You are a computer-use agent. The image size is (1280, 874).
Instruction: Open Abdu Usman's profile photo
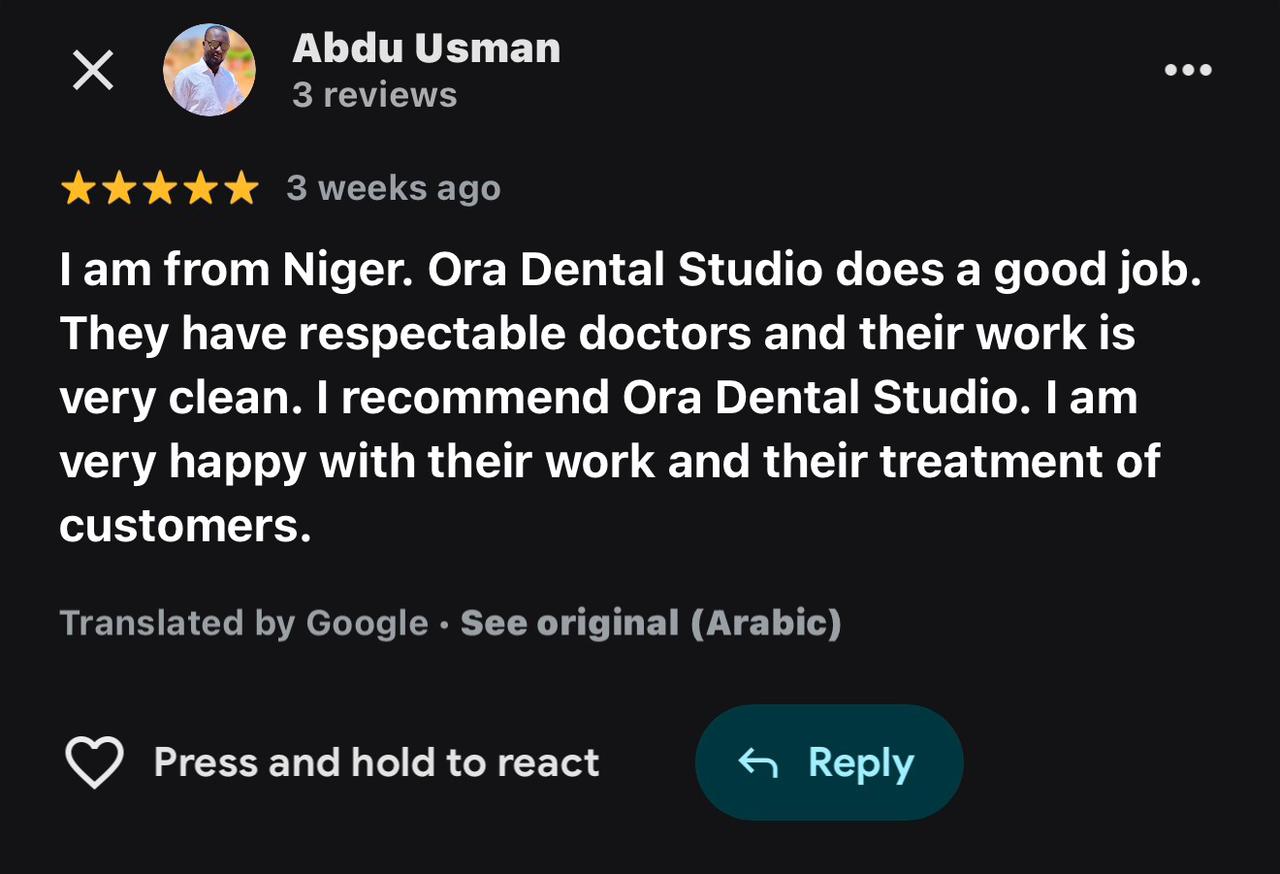(x=209, y=70)
